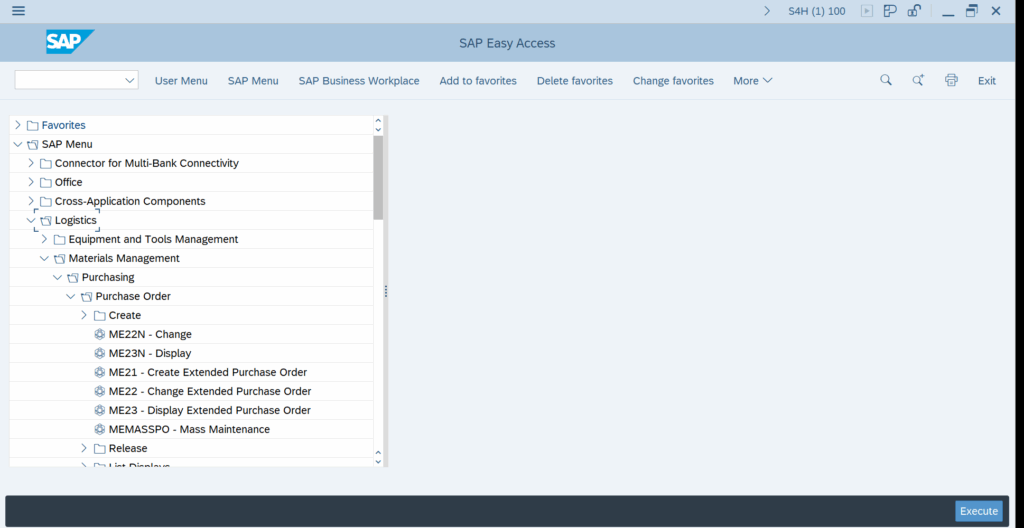The height and width of the screenshot is (528, 1024).
Task: Click scroll-up arrow at tree top
Action: 378,120
